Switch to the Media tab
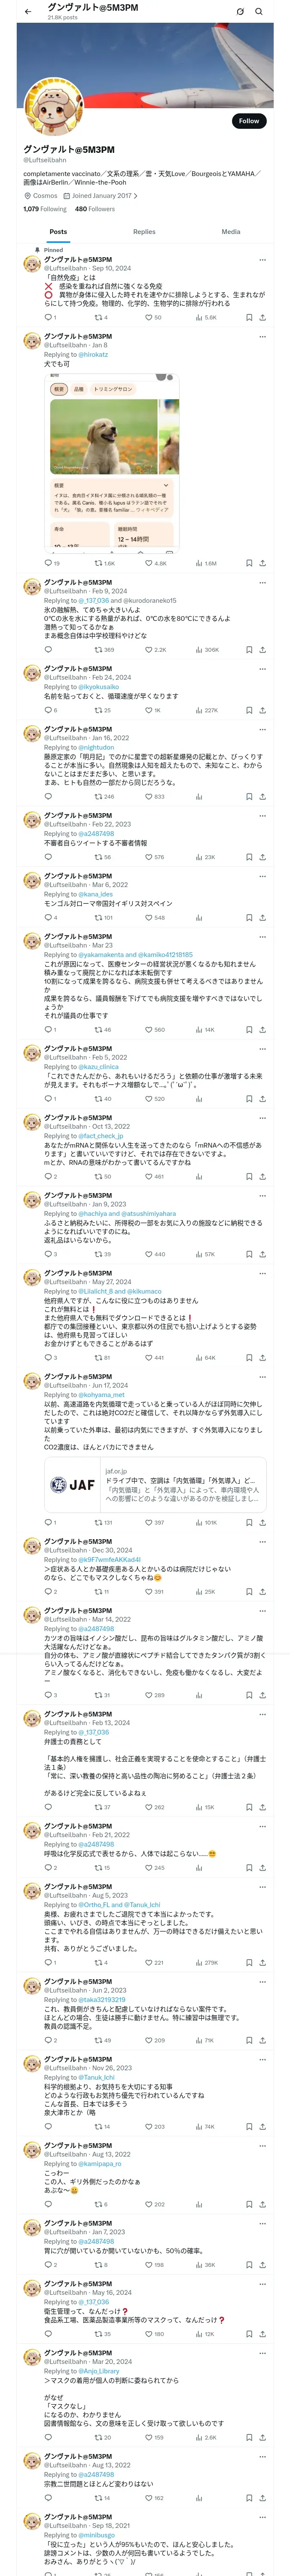The width and height of the screenshot is (290, 2576). click(x=230, y=231)
